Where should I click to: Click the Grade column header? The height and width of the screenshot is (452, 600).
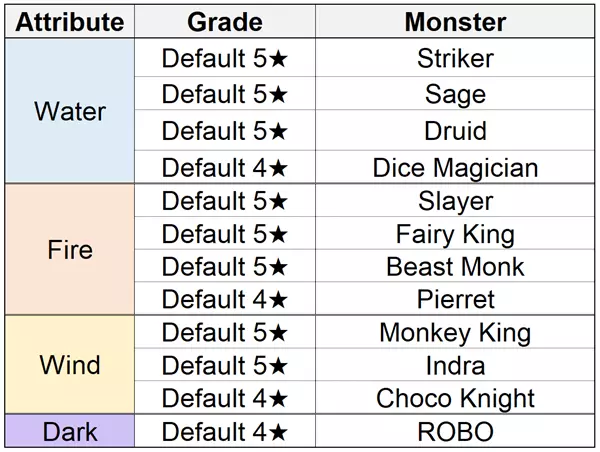click(225, 22)
